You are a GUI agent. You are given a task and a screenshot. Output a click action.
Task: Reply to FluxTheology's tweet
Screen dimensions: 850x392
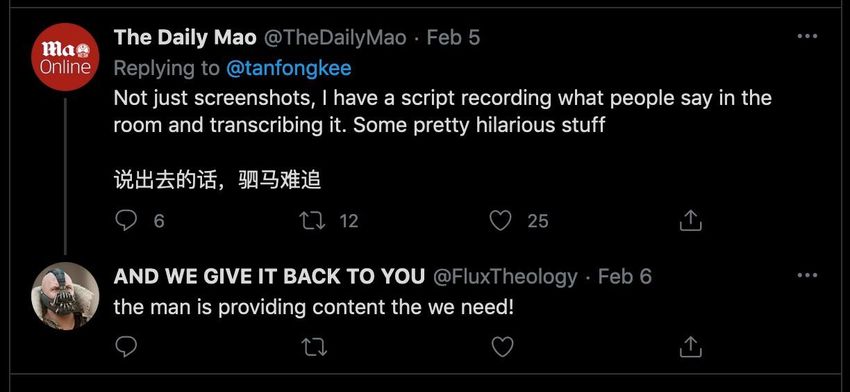coord(126,346)
